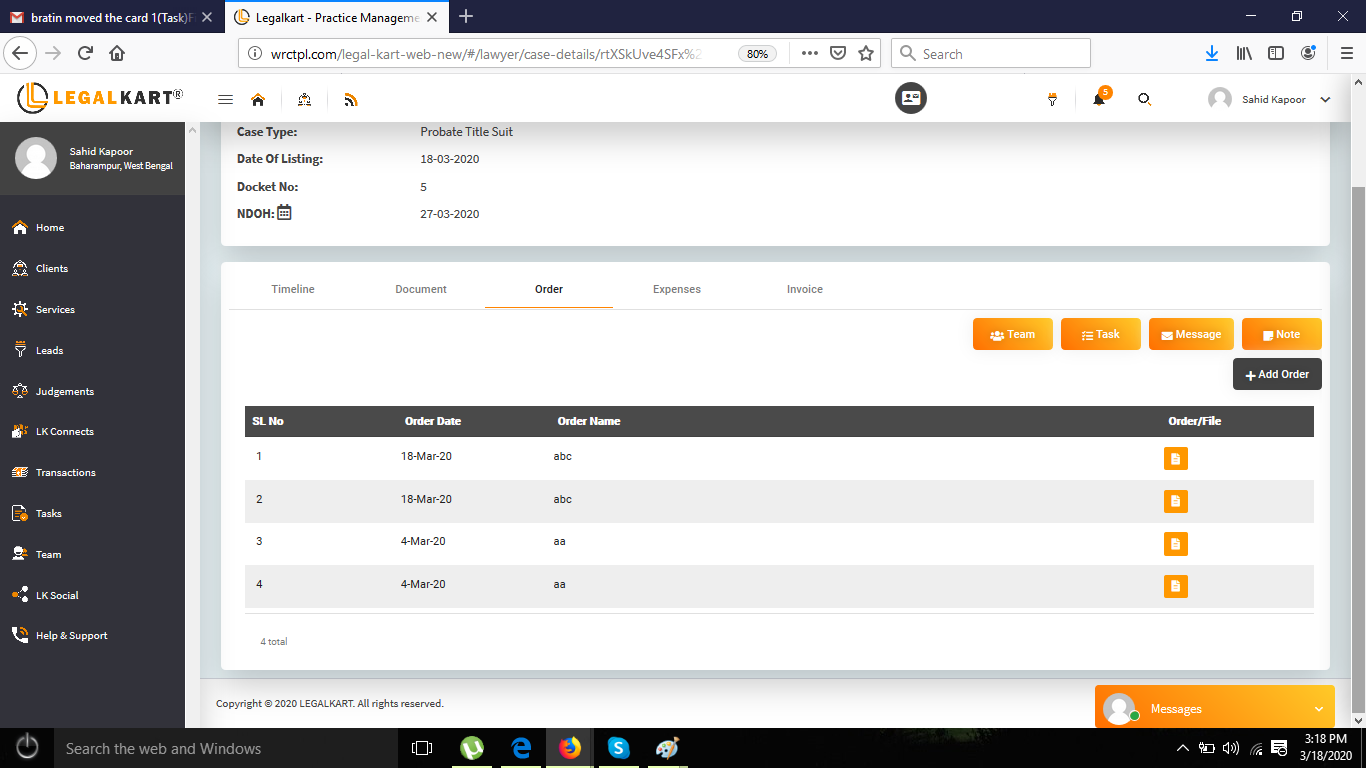Open the order file icon for row 1
Screen dimensions: 1366x768
(x=1175, y=459)
